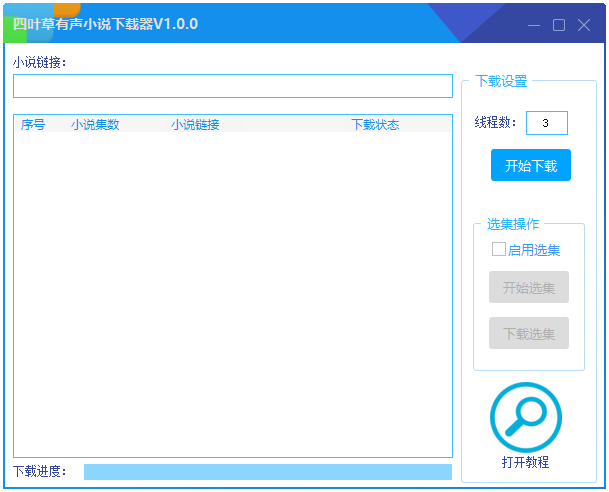
Task: Maximize the downloader window
Action: (559, 25)
